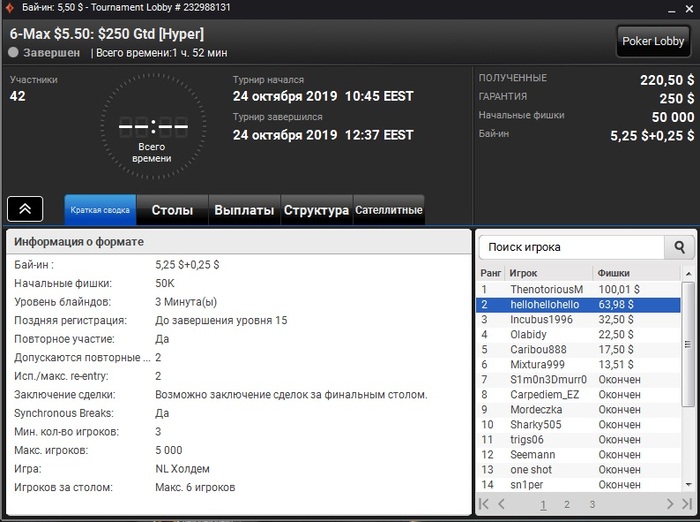700x522 pixels.
Task: Click the Завершен status label
Action: (51, 53)
